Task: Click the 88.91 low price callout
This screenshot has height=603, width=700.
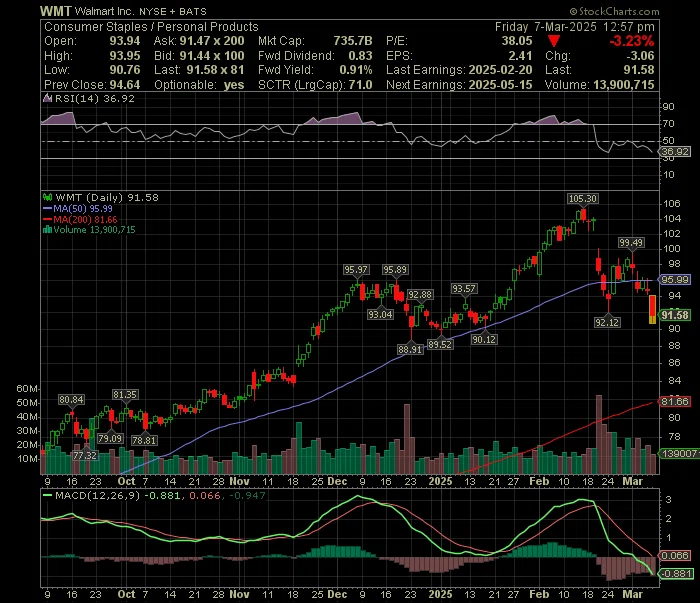Action: (410, 349)
